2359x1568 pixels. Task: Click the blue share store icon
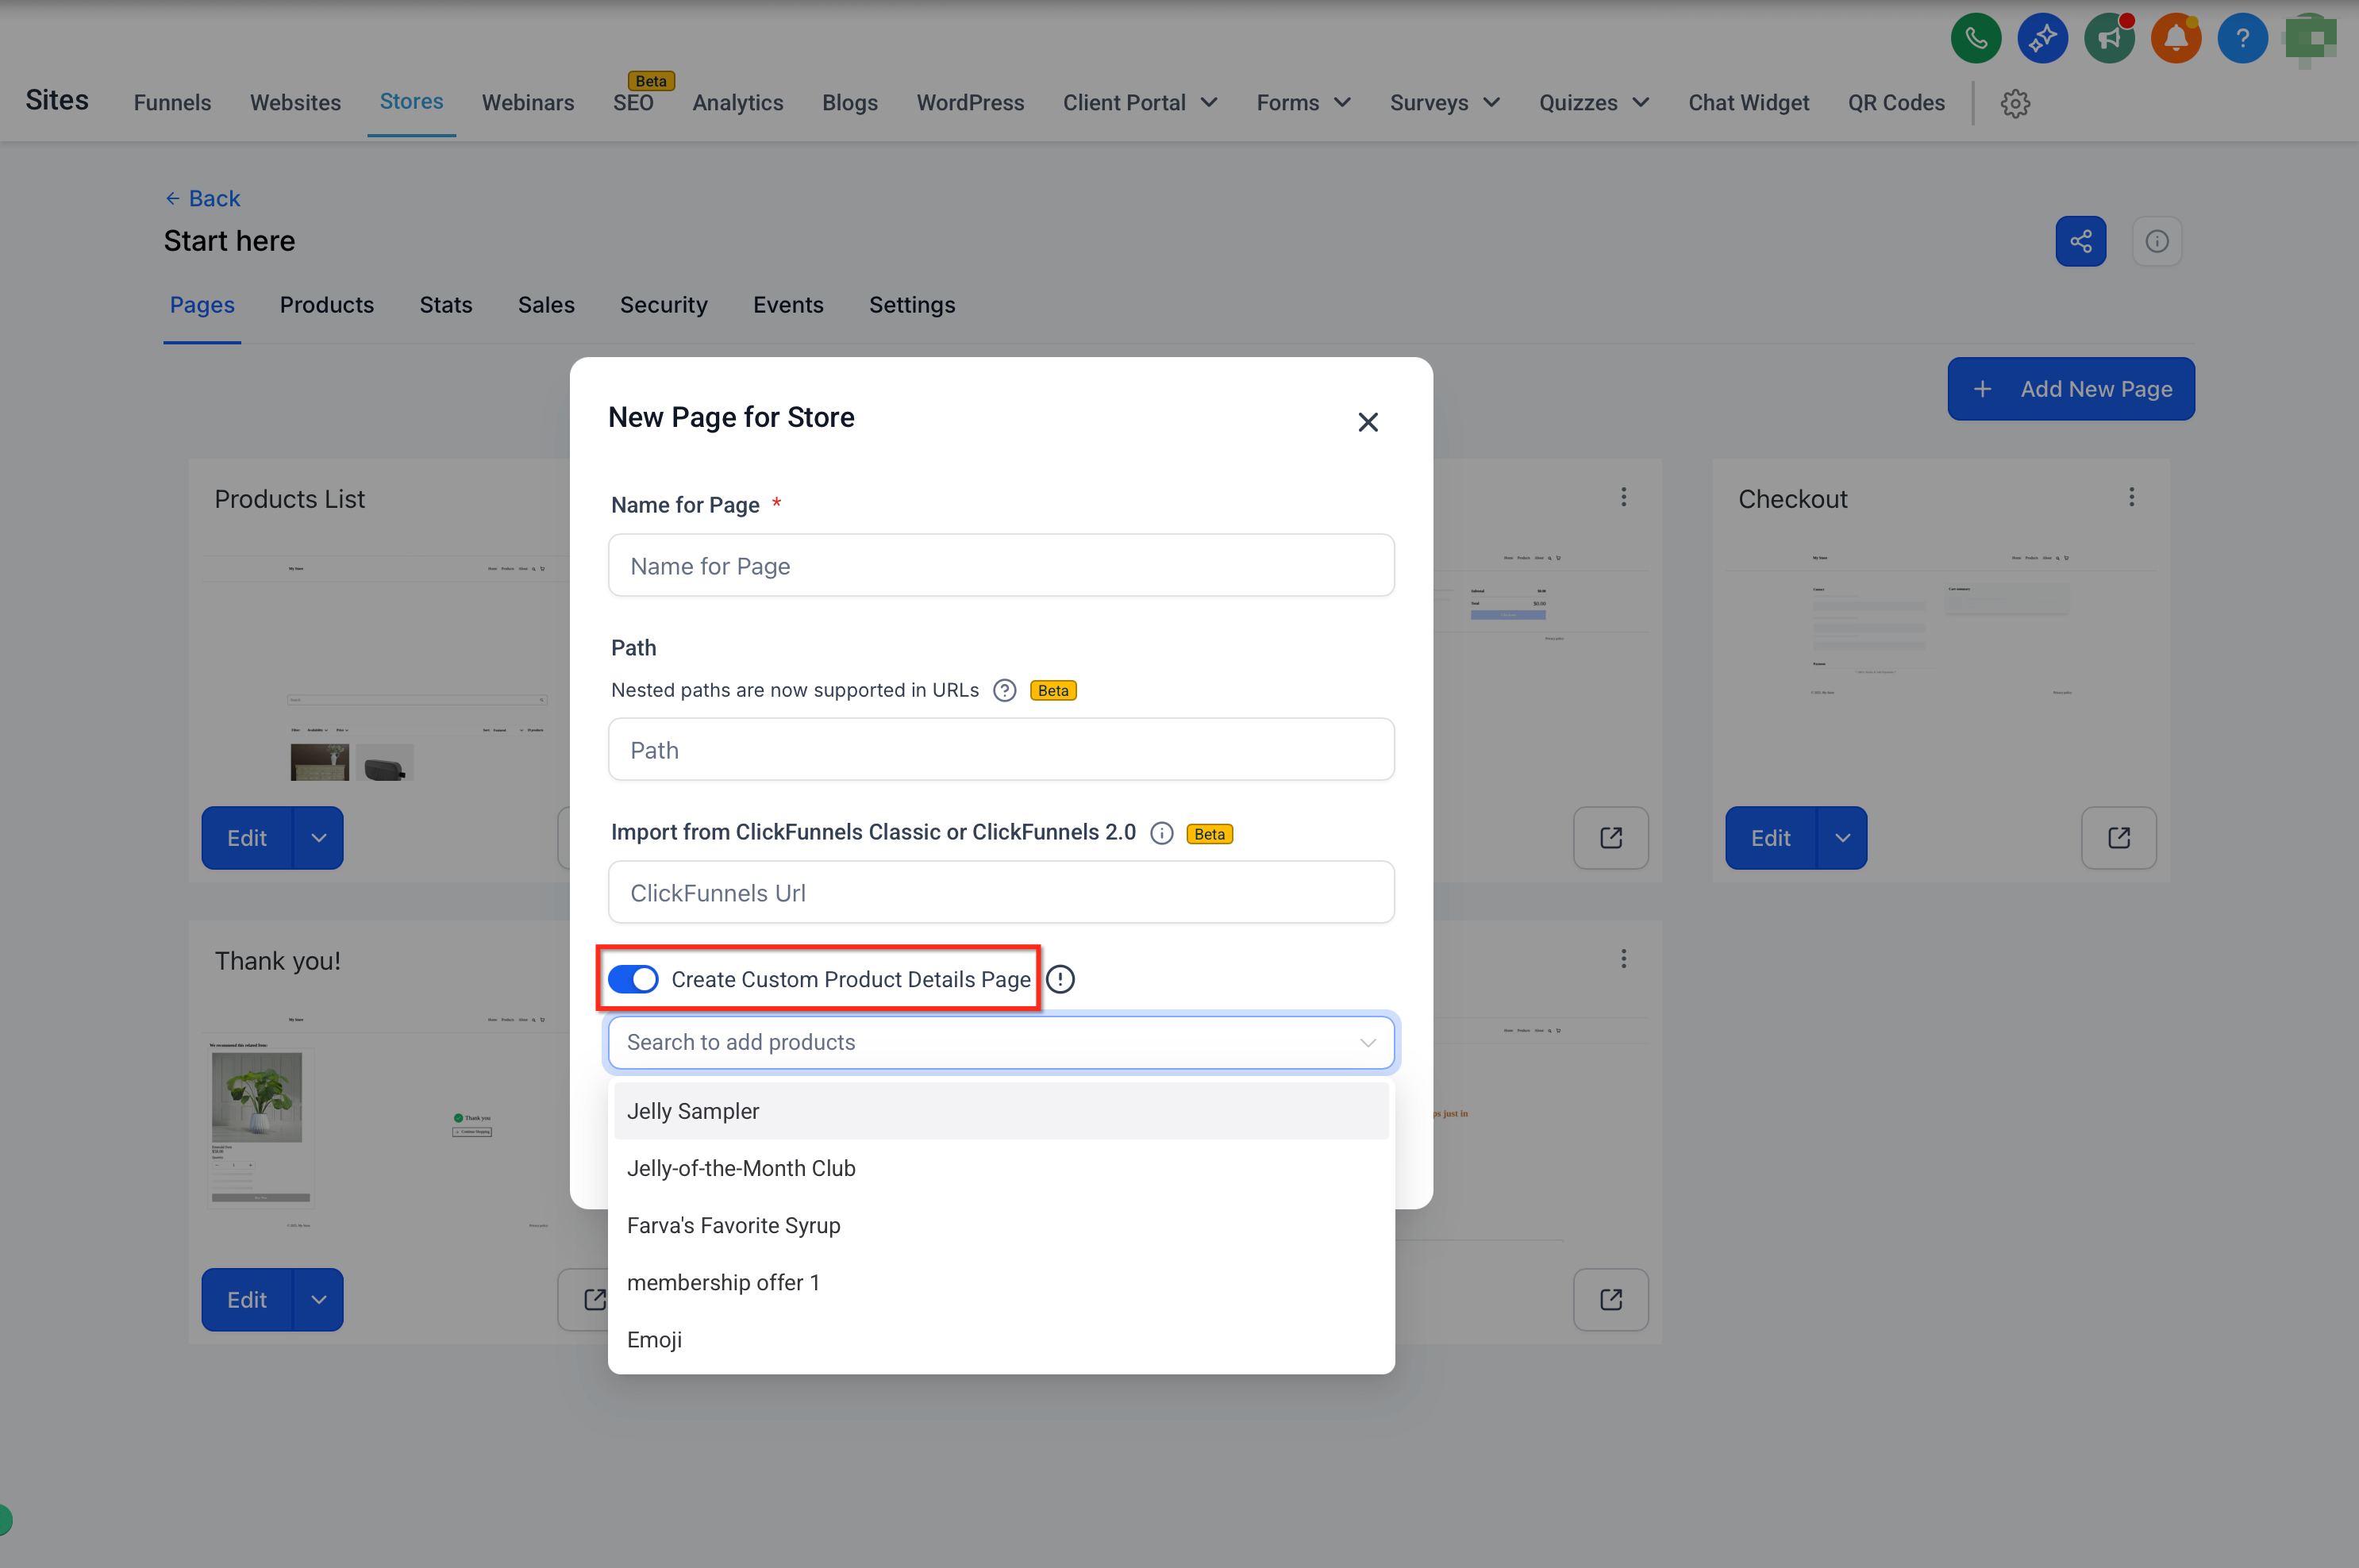tap(2080, 241)
